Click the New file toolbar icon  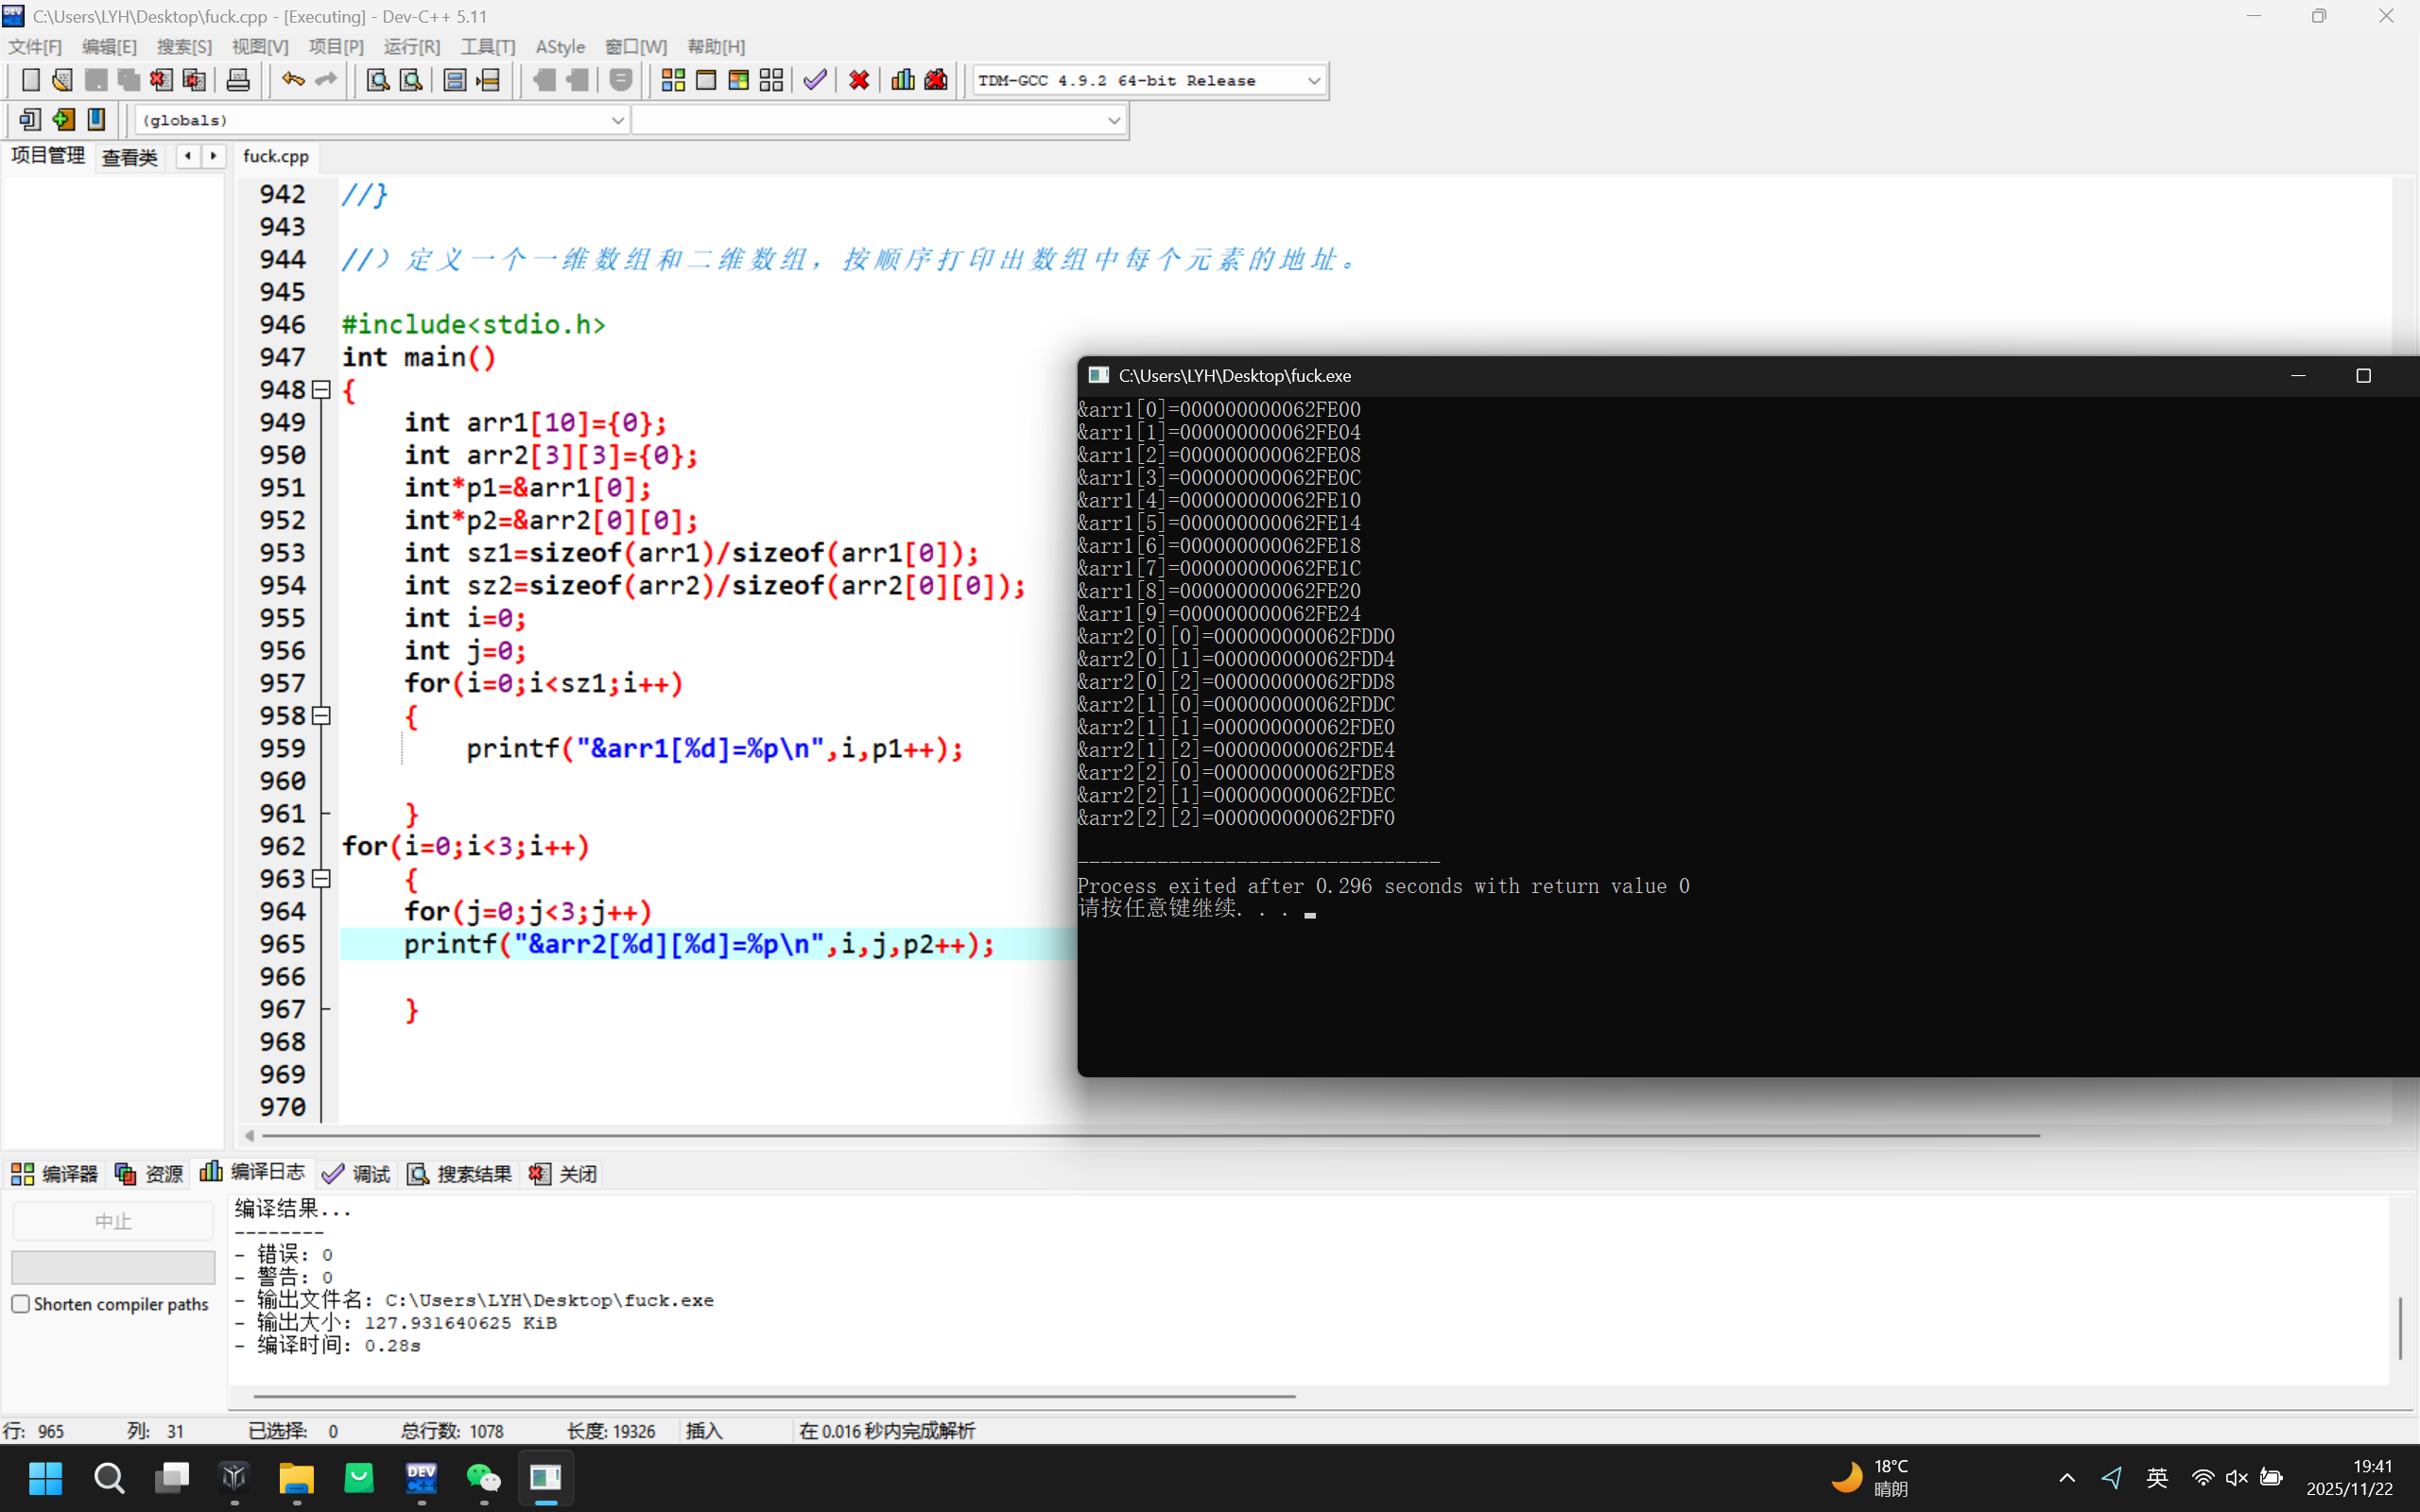click(30, 80)
